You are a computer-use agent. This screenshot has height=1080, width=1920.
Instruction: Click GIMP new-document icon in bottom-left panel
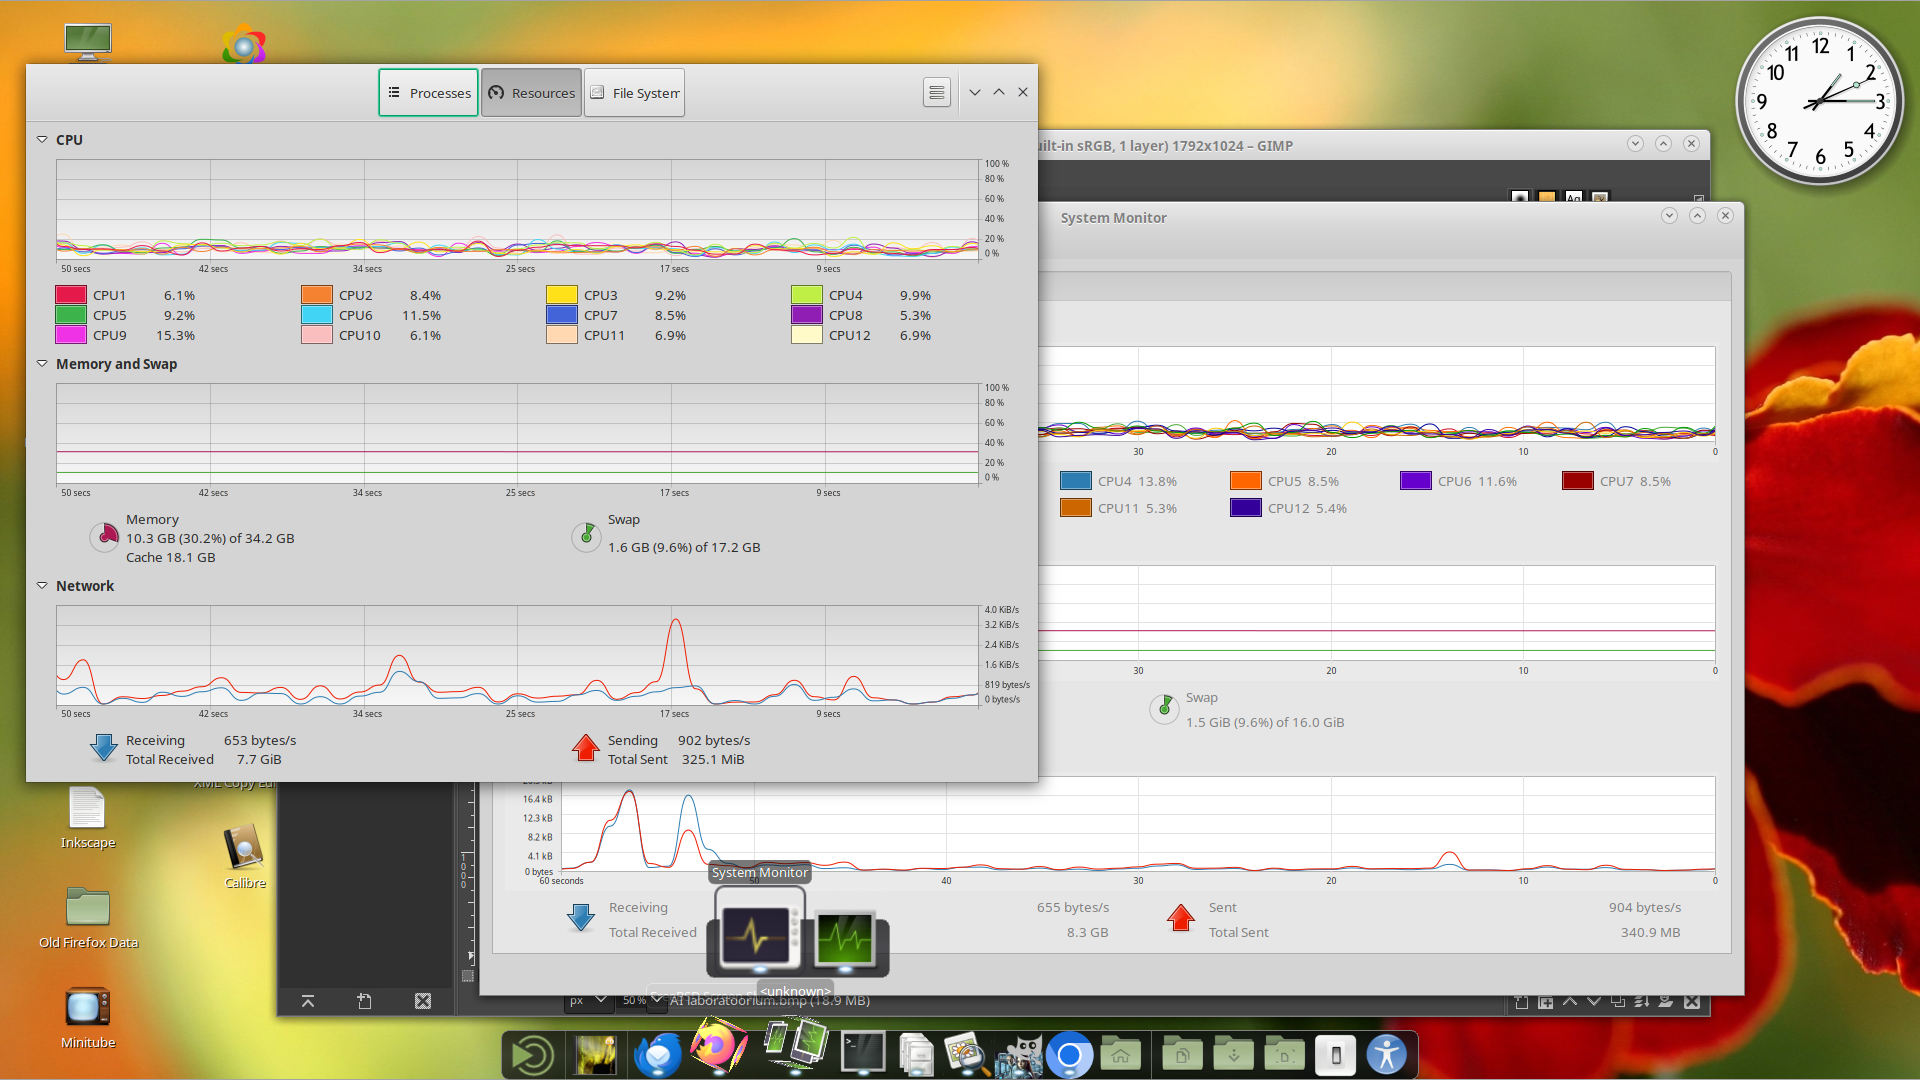click(365, 1001)
